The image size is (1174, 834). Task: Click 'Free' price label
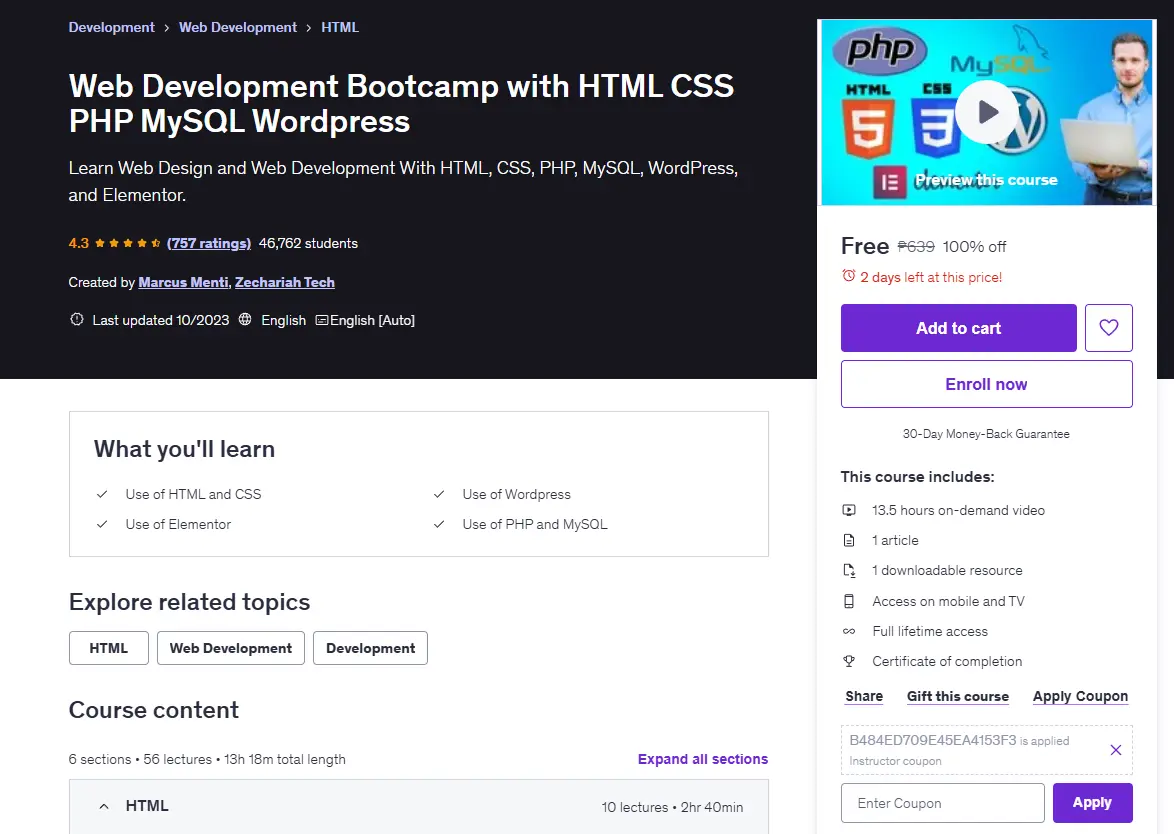coord(865,246)
